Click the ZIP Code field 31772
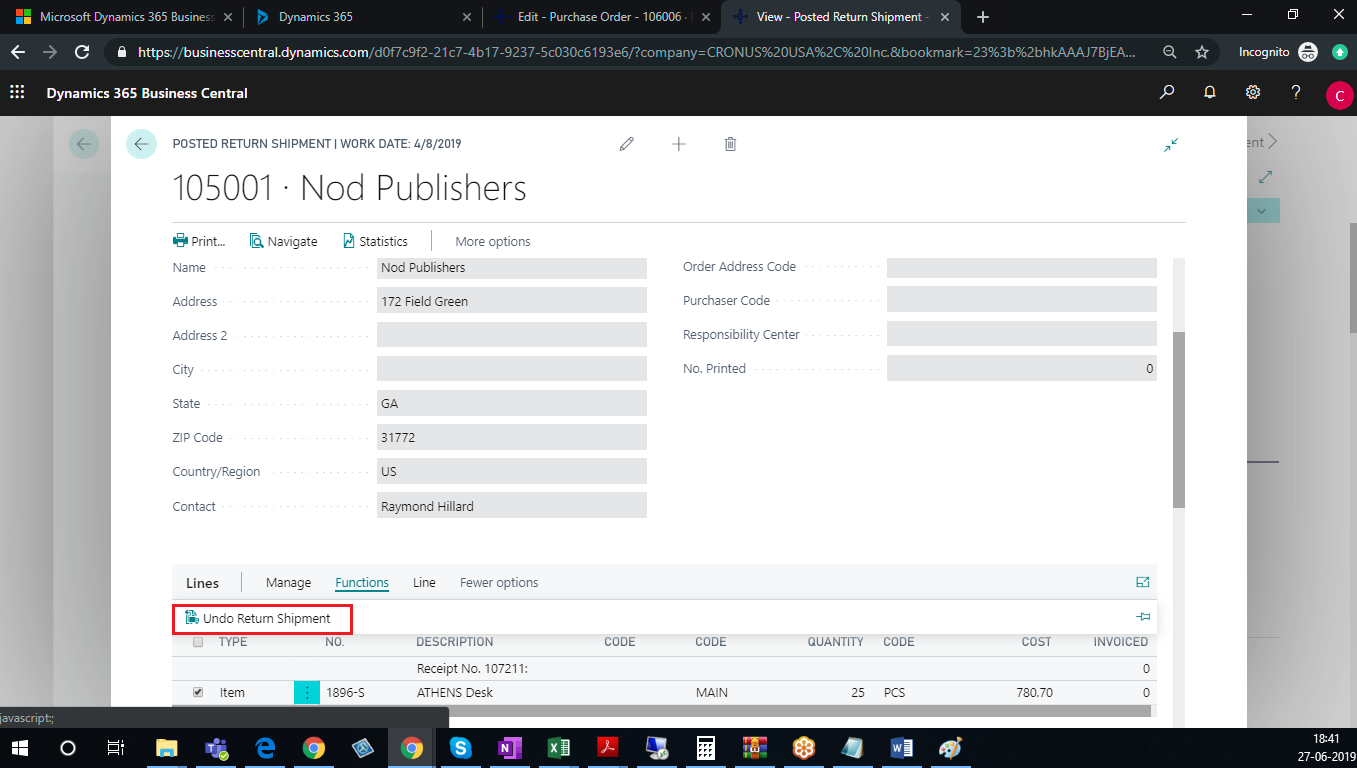The image size is (1357, 768). (512, 438)
